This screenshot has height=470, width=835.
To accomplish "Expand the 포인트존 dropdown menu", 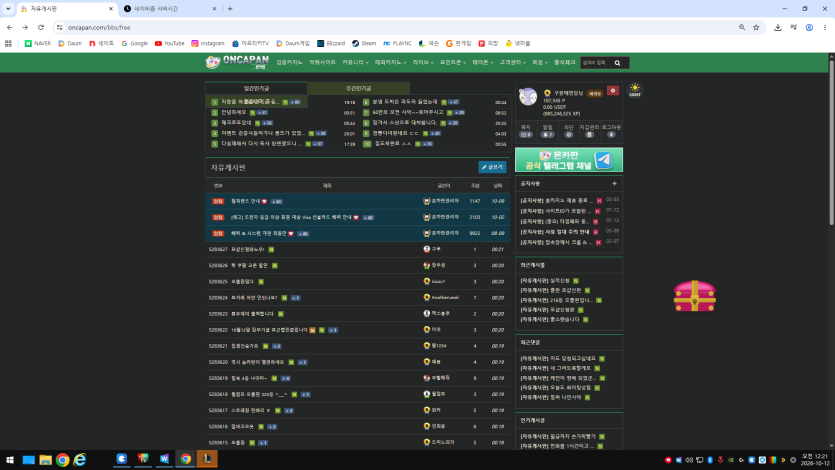I will [x=453, y=63].
